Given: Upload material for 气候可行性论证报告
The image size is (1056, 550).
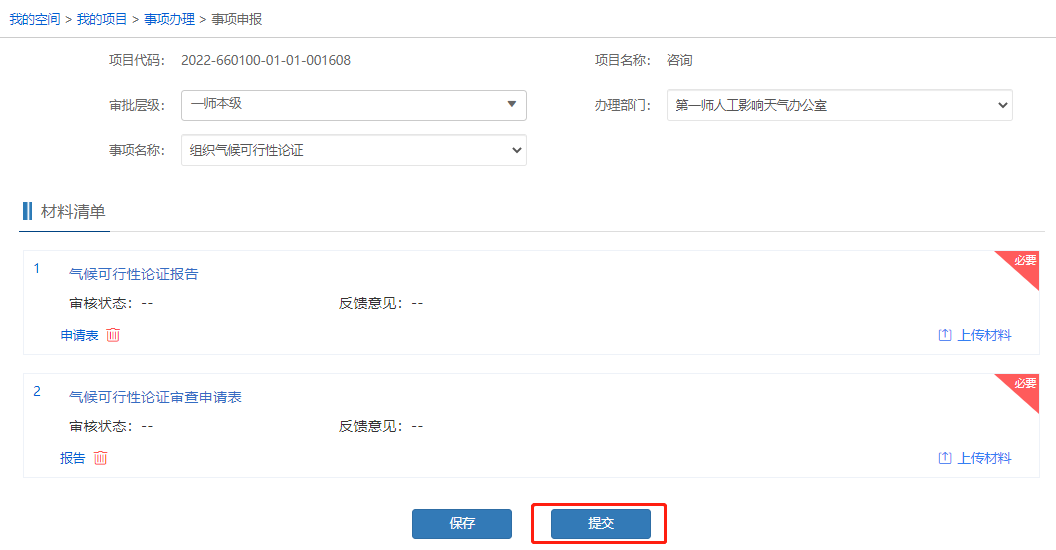Looking at the screenshot, I should pyautogui.click(x=974, y=335).
